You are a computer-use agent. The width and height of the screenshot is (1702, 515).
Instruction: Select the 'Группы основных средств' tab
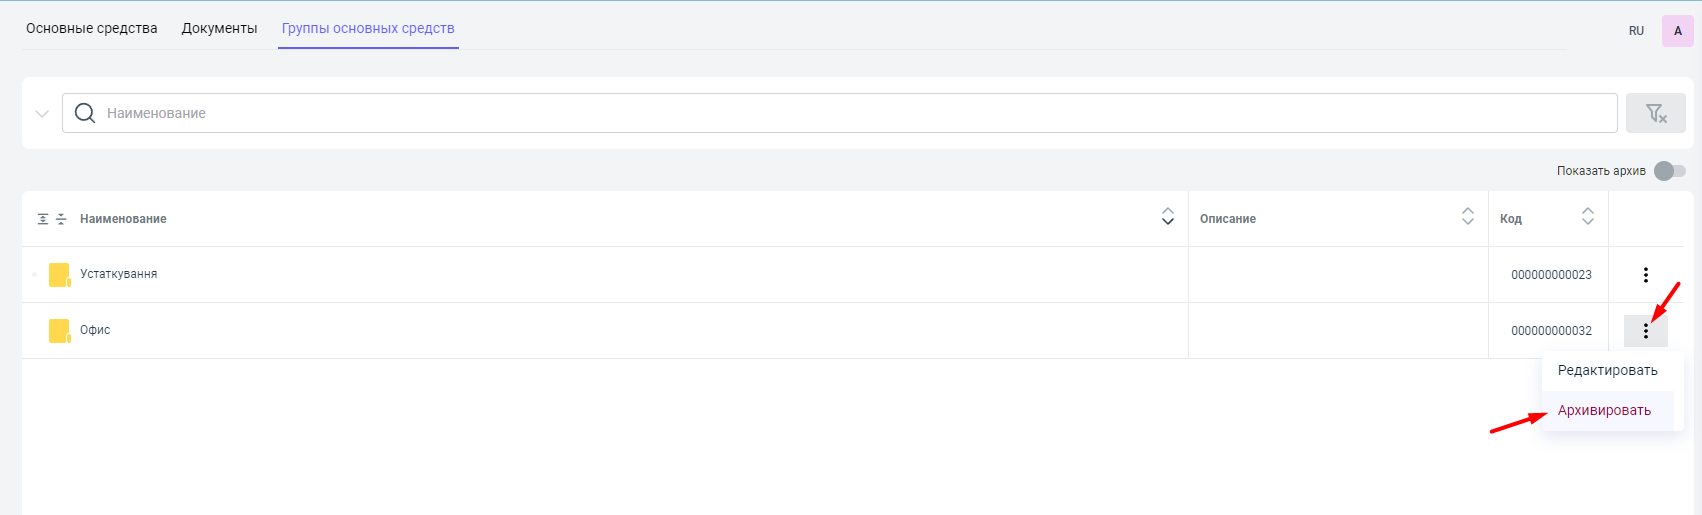click(368, 29)
